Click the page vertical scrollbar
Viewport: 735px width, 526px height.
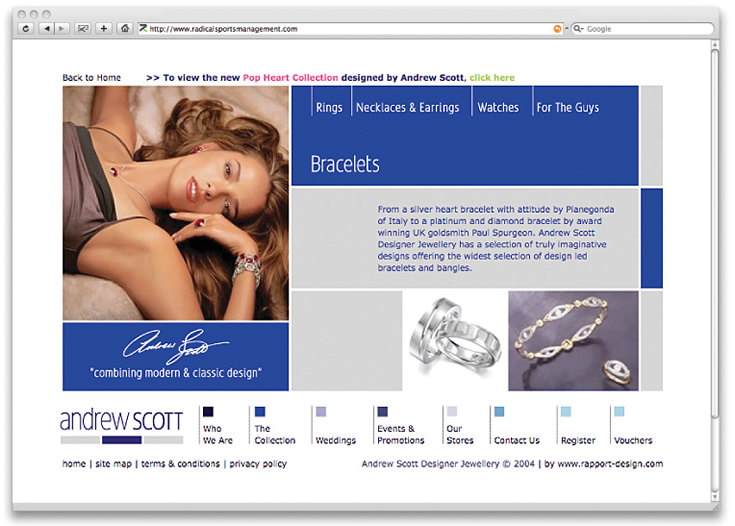pyautogui.click(x=714, y=271)
